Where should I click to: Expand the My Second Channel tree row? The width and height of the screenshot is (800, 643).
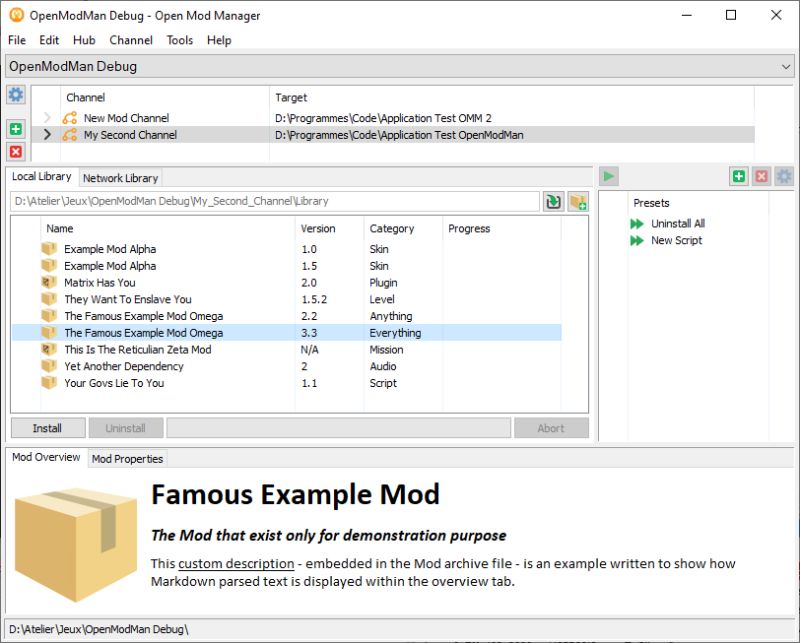[x=46, y=134]
